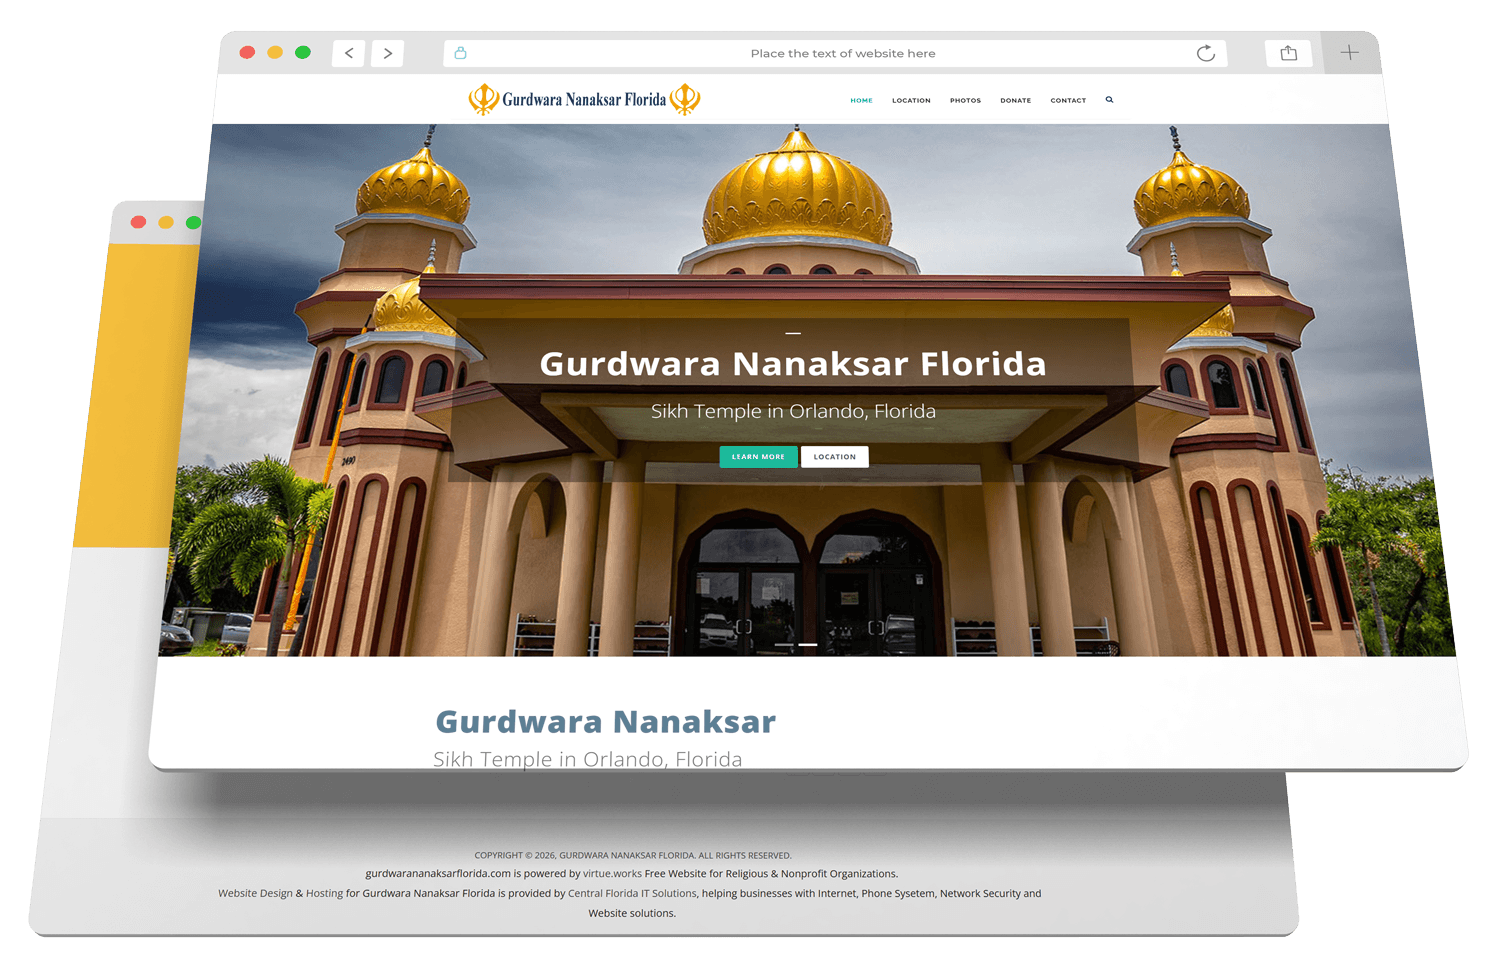The height and width of the screenshot is (973, 1500).
Task: Click the Website Design footer link
Action: pos(255,893)
